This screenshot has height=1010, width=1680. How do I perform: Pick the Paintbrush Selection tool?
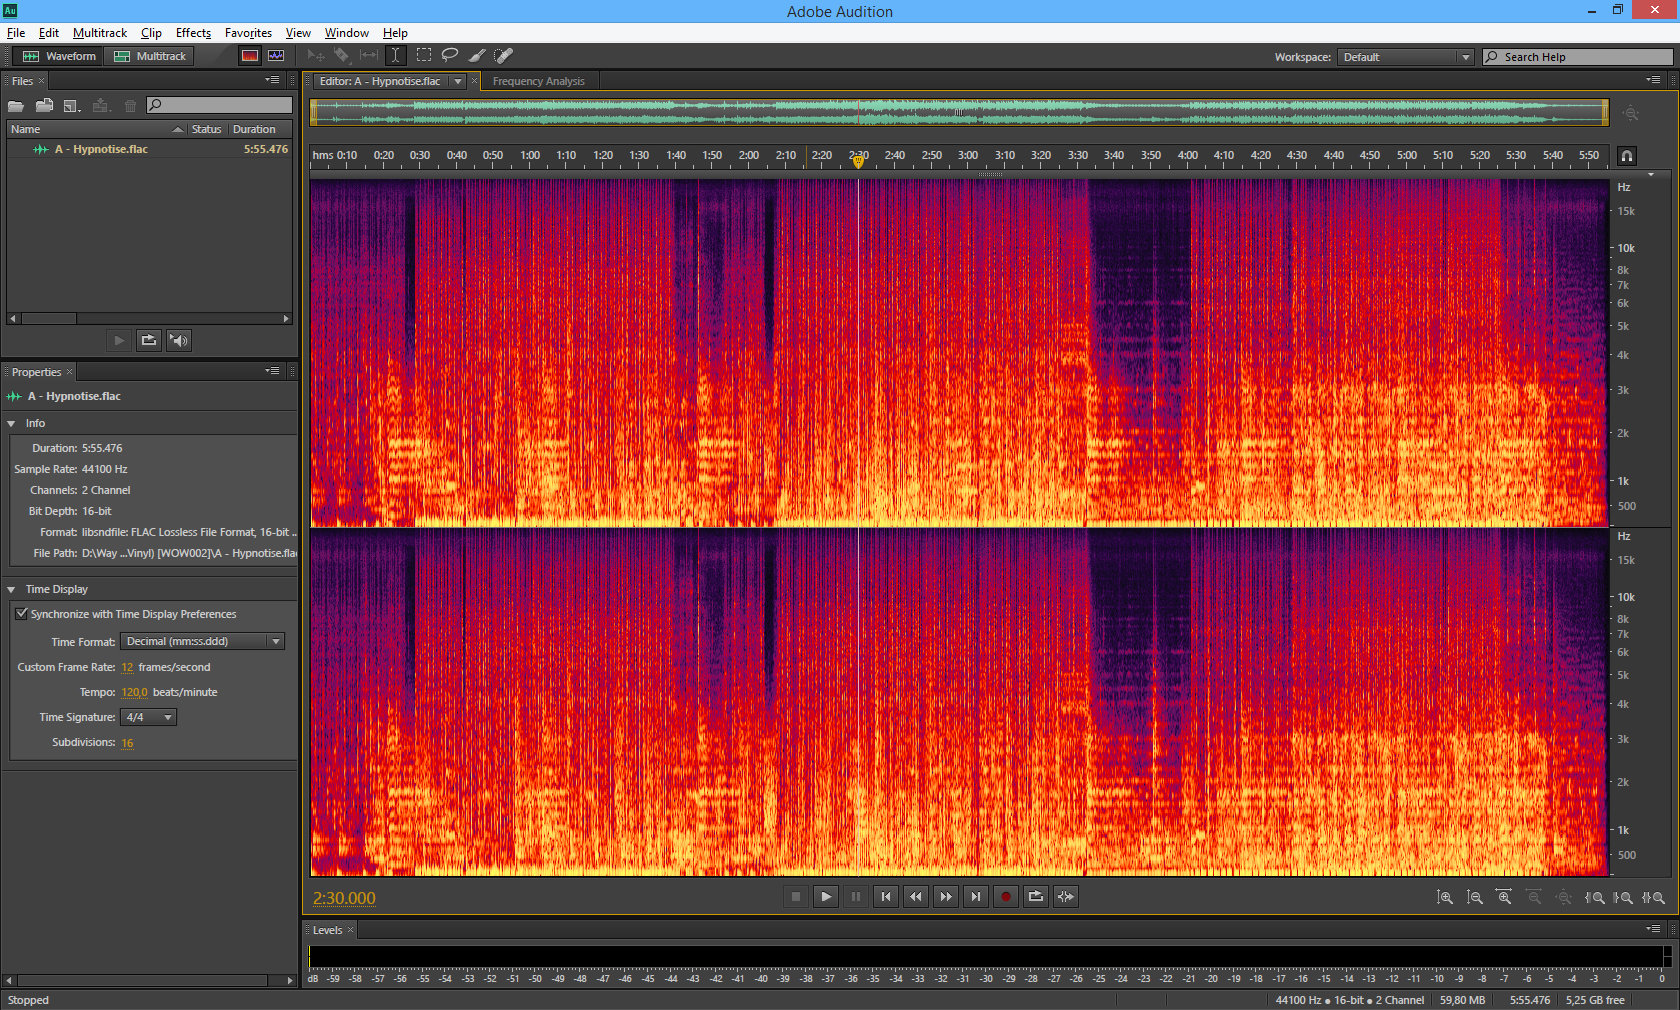click(x=477, y=56)
